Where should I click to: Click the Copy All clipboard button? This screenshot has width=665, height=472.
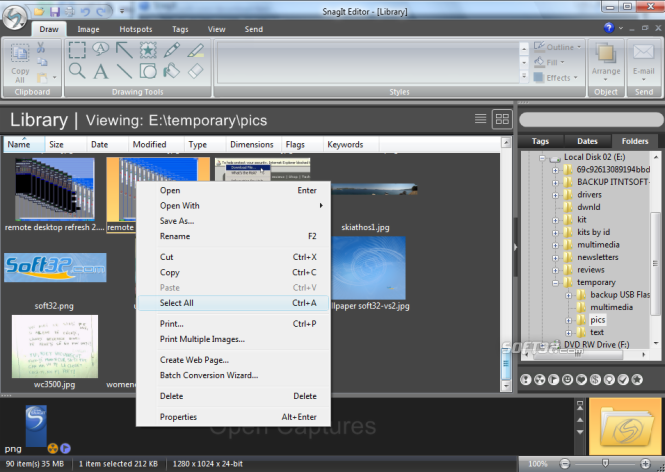20,64
